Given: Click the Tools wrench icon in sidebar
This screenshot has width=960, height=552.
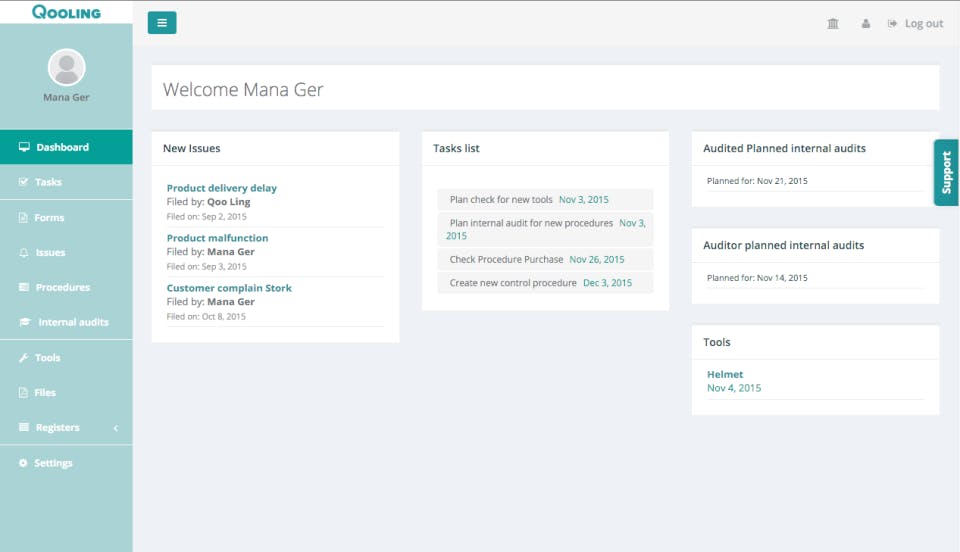Looking at the screenshot, I should tap(24, 358).
